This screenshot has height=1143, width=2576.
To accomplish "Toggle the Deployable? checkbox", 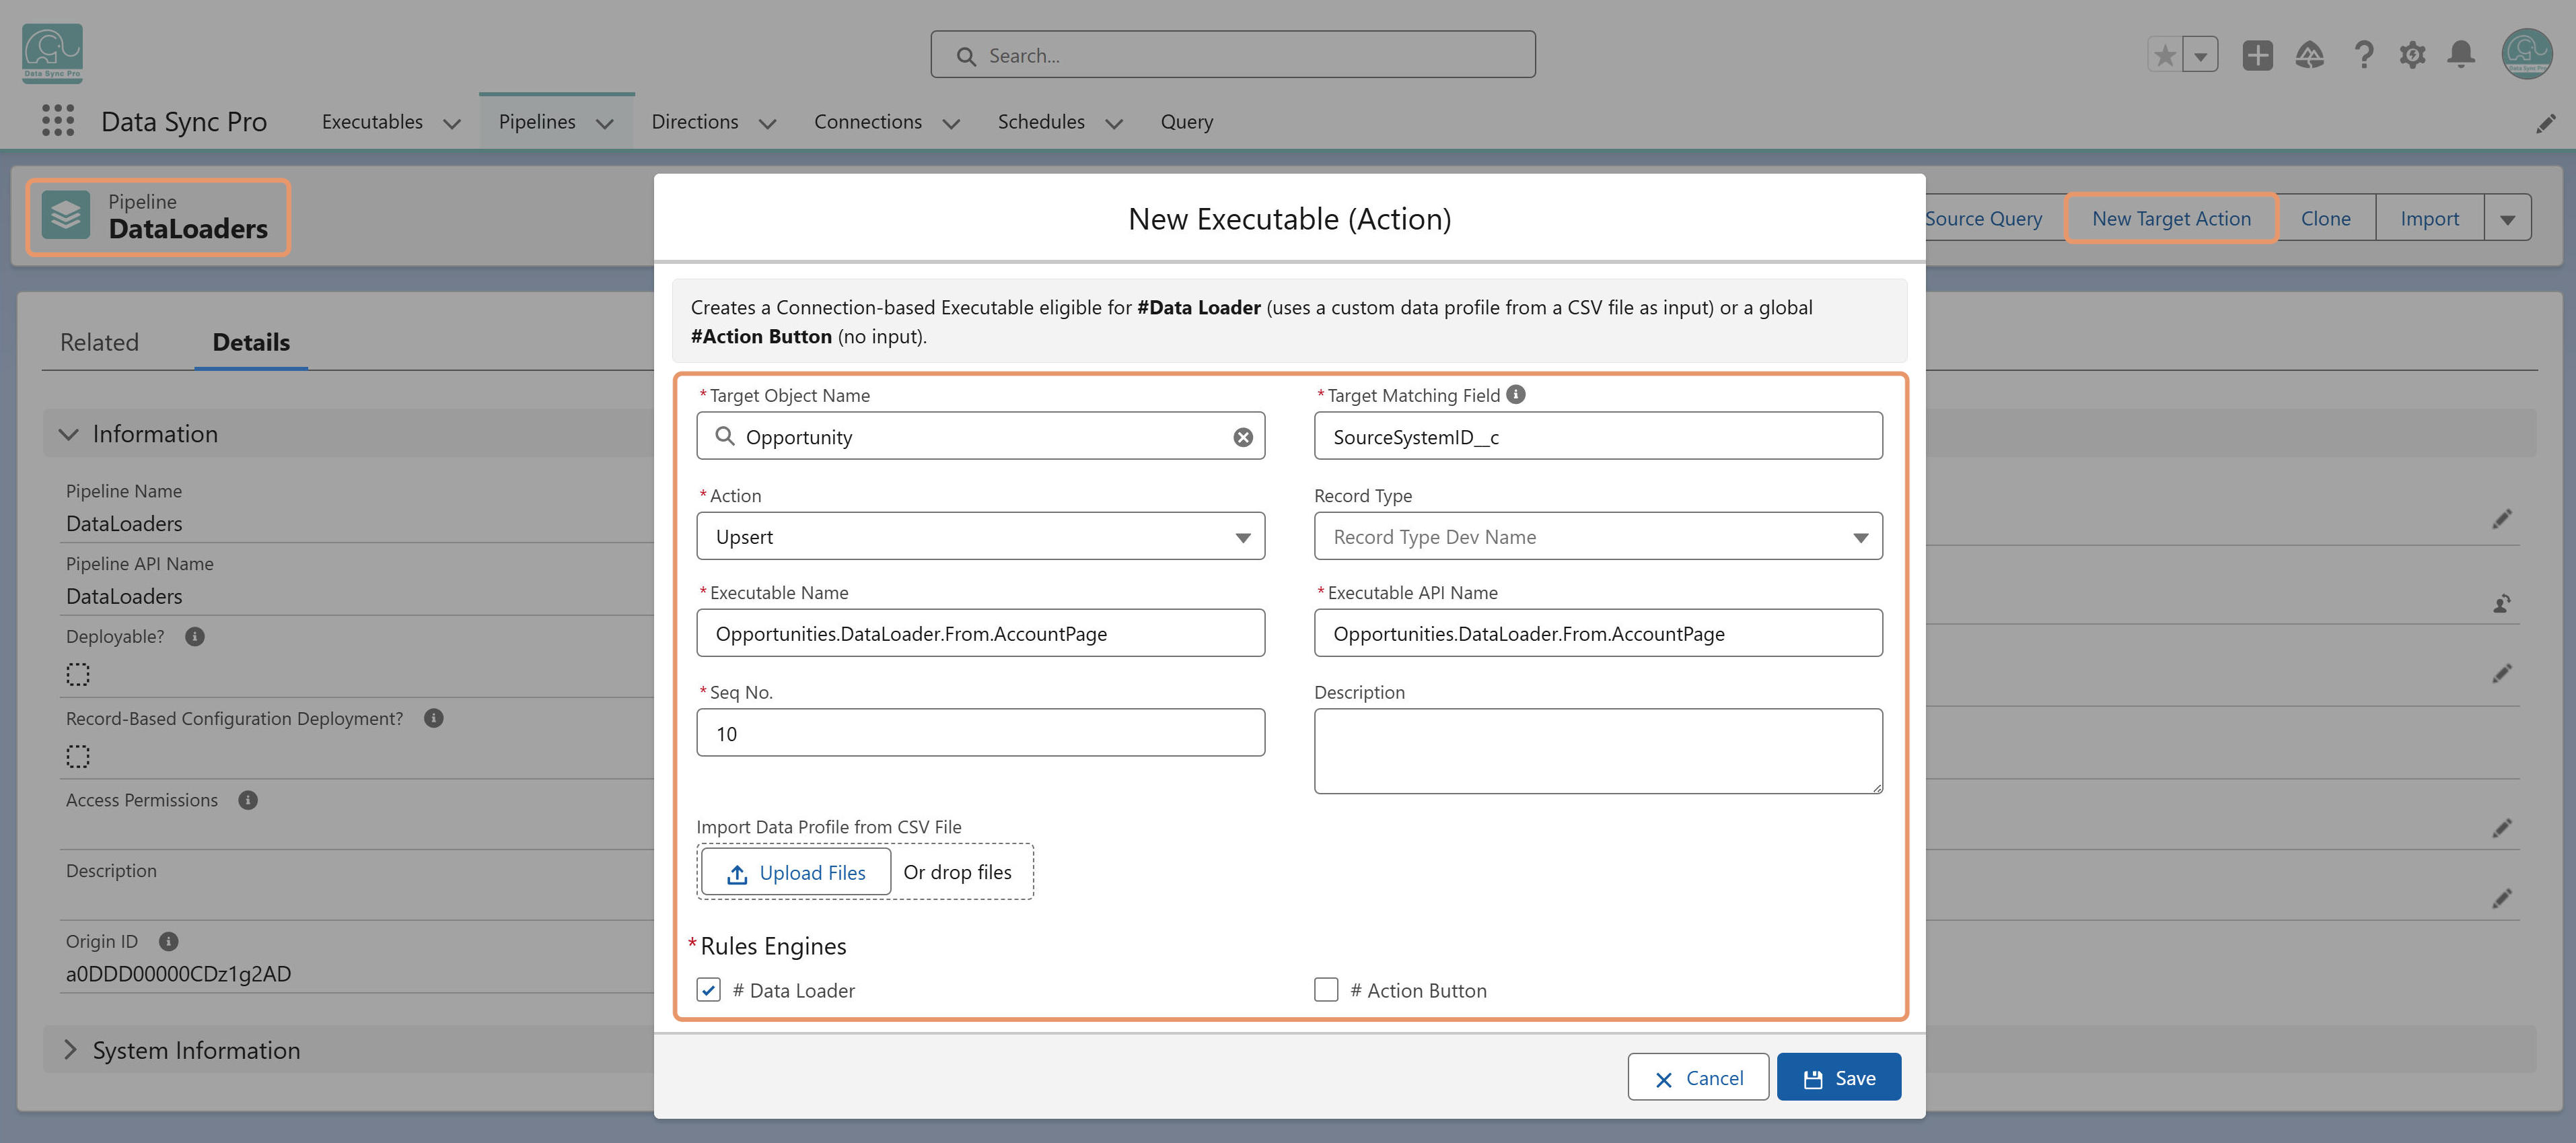I will [78, 674].
